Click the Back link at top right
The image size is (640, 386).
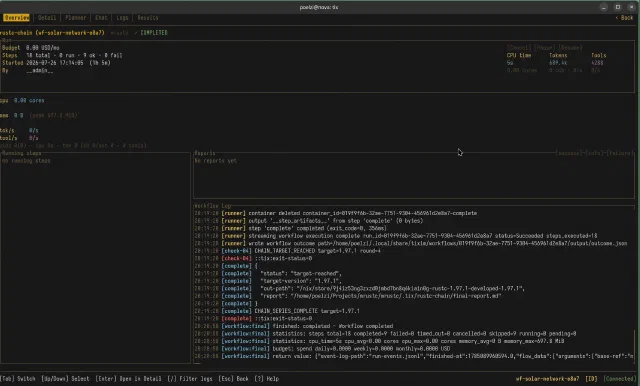tap(624, 18)
